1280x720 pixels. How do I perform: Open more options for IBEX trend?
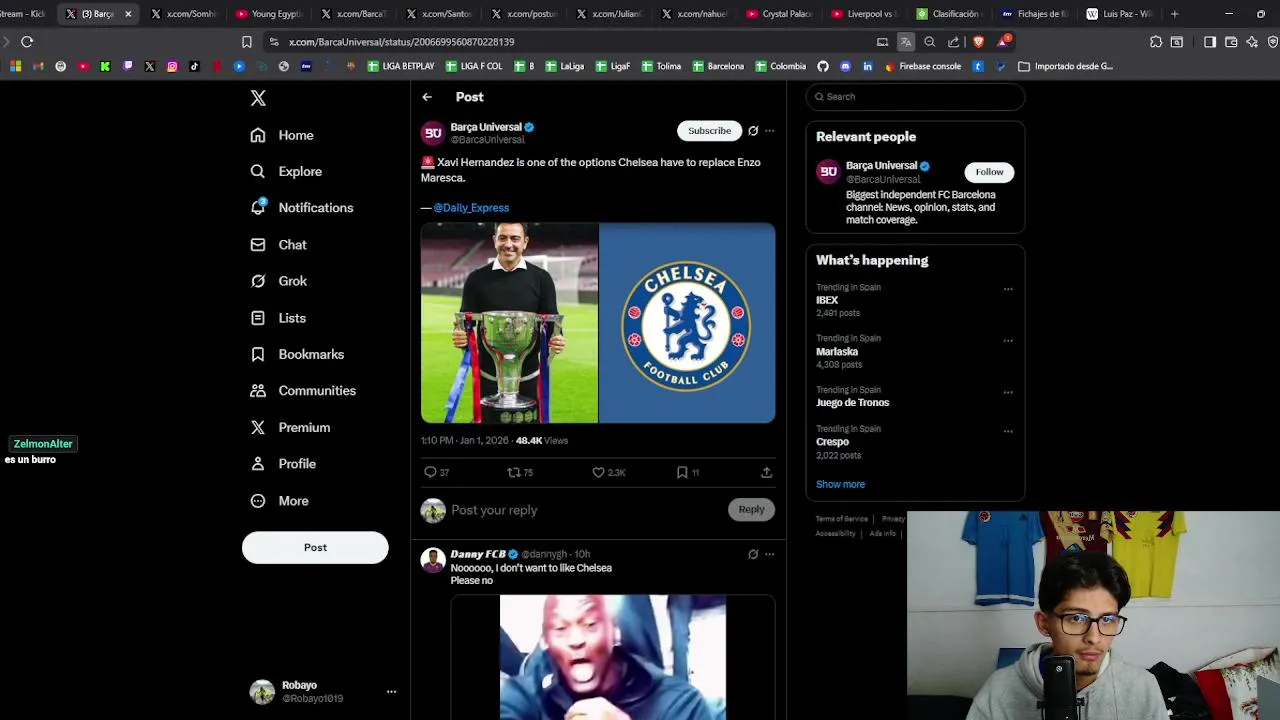[x=1008, y=289]
